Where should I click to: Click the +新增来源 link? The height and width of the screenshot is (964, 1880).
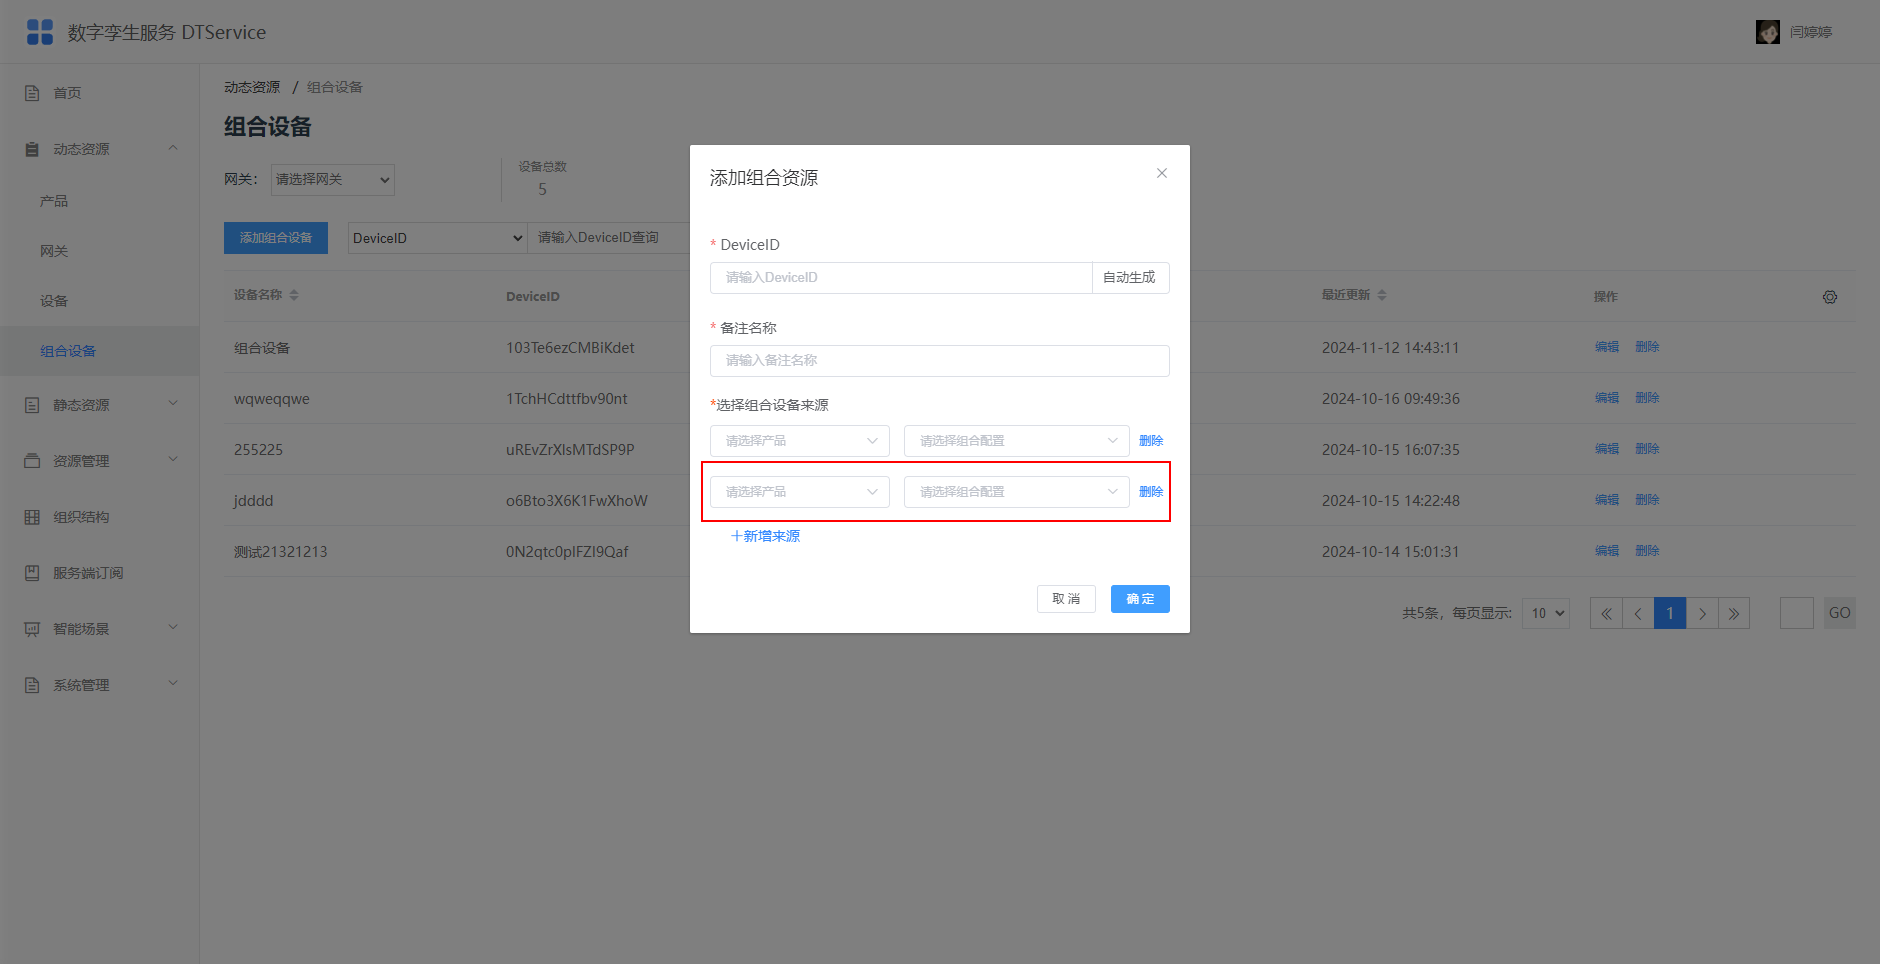(x=765, y=536)
